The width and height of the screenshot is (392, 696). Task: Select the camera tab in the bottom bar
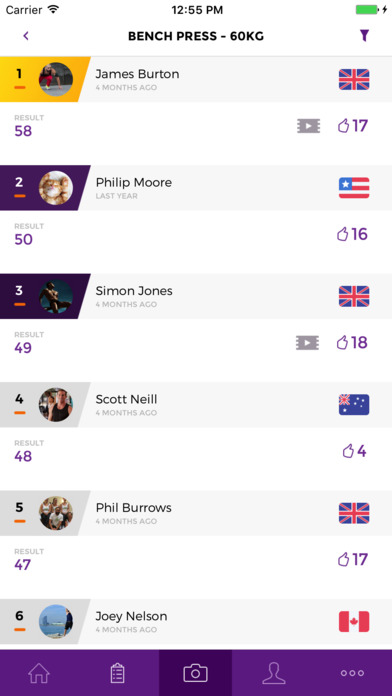[x=195, y=673]
